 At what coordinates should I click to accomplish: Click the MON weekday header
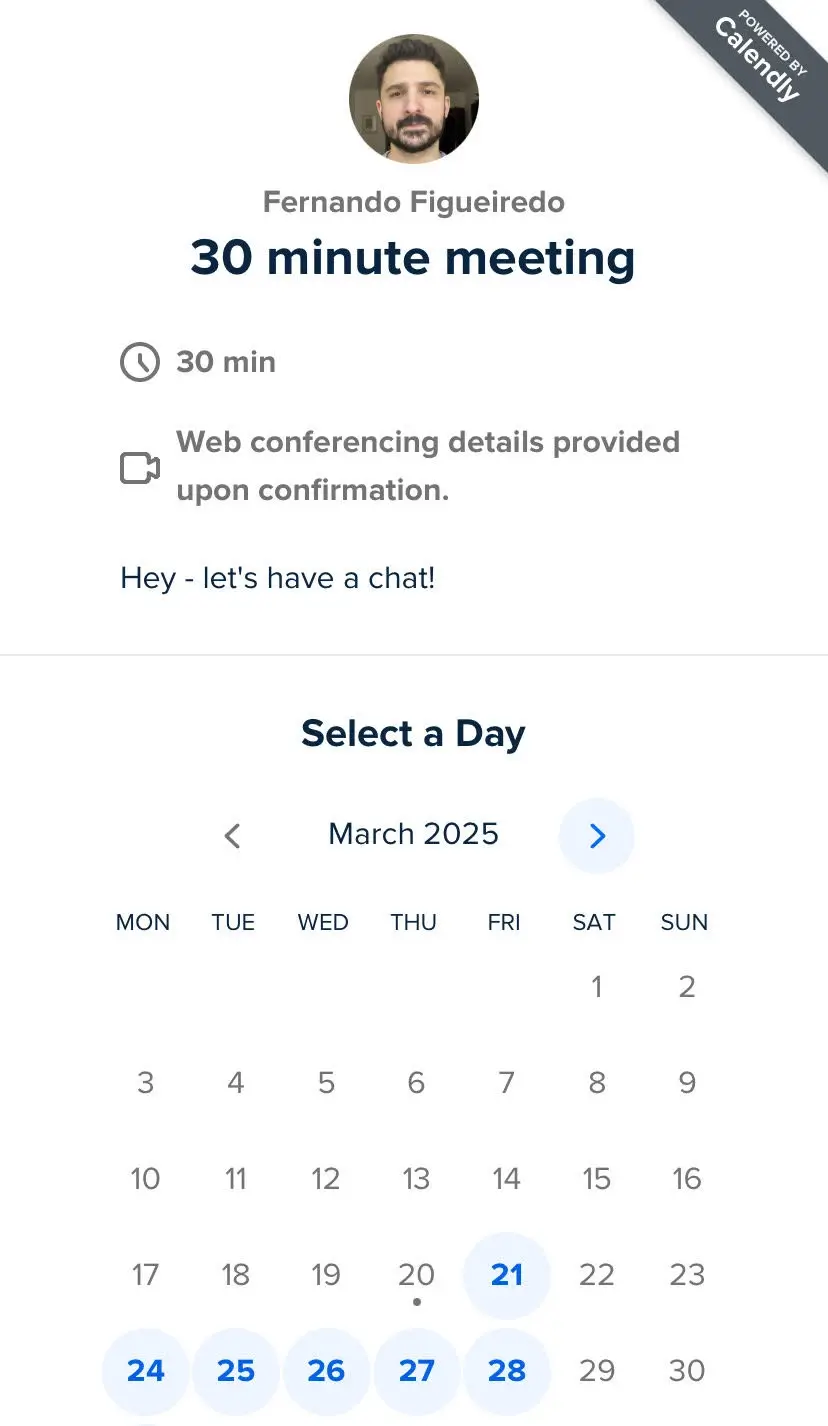pyautogui.click(x=143, y=922)
